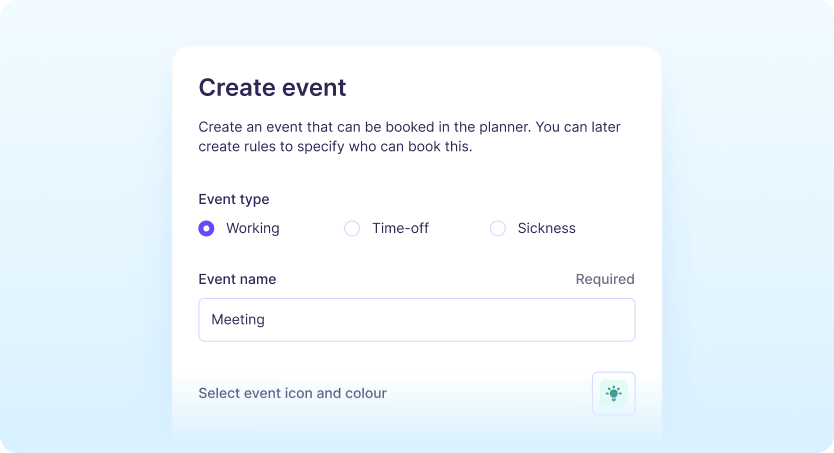834x453 pixels.
Task: Click the Event name field label
Action: coord(237,279)
